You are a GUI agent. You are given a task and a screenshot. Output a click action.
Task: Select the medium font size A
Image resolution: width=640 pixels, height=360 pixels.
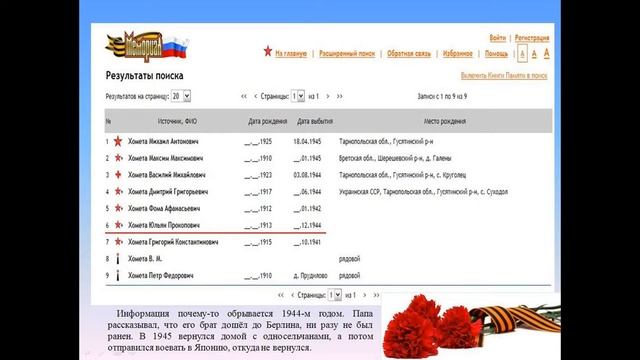534,53
